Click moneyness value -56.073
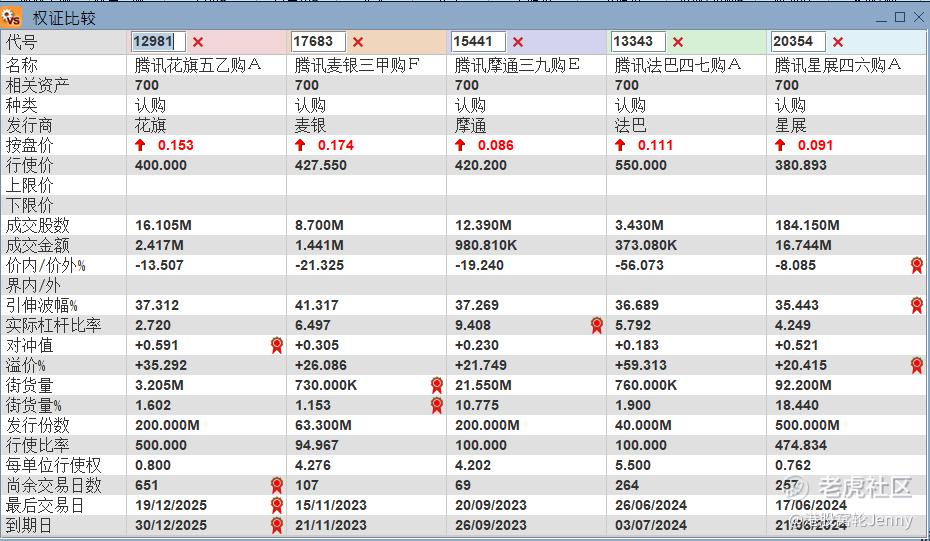Viewport: 930px width, 541px height. pos(639,265)
